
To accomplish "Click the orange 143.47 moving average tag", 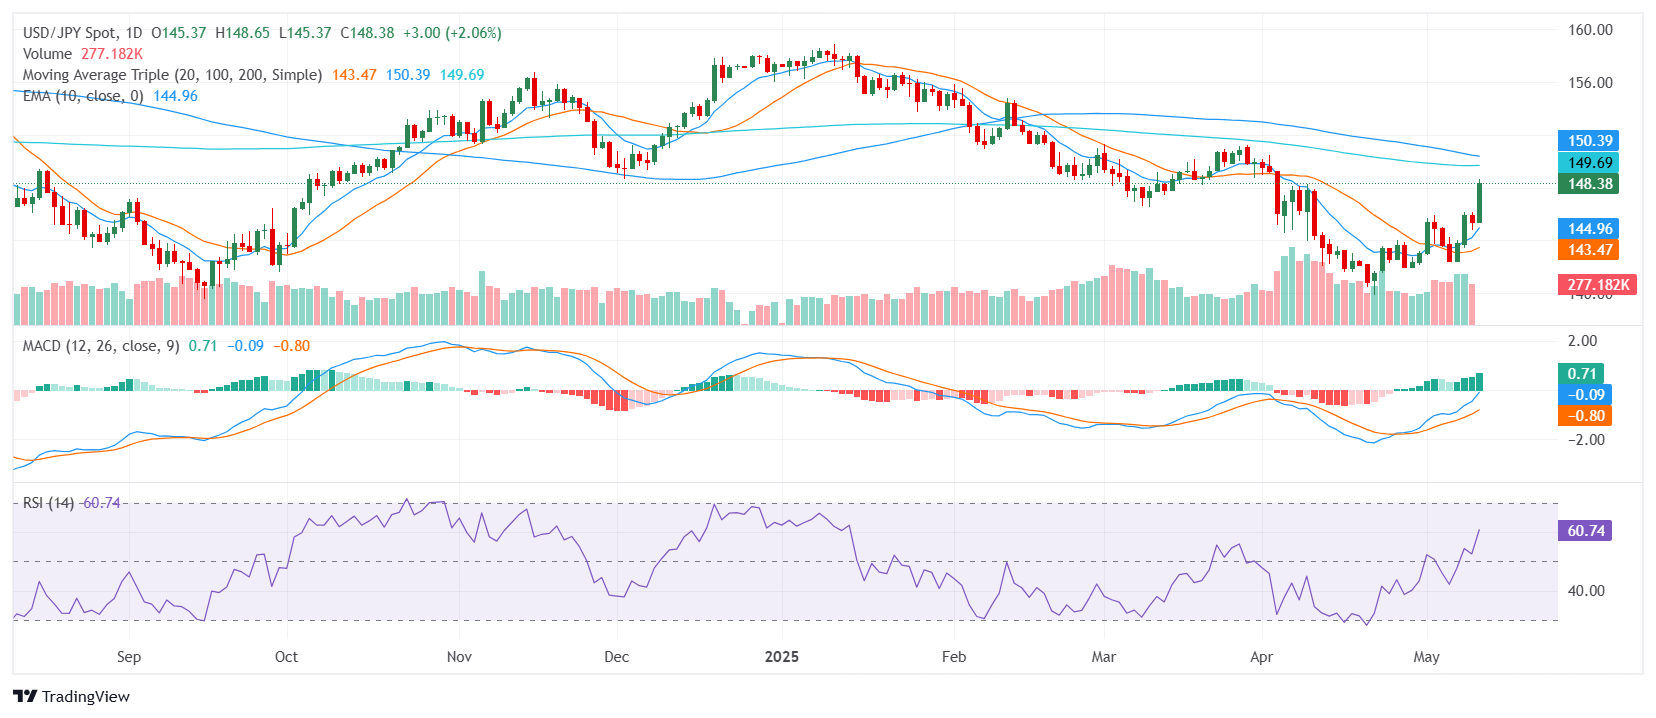I will [x=1588, y=250].
